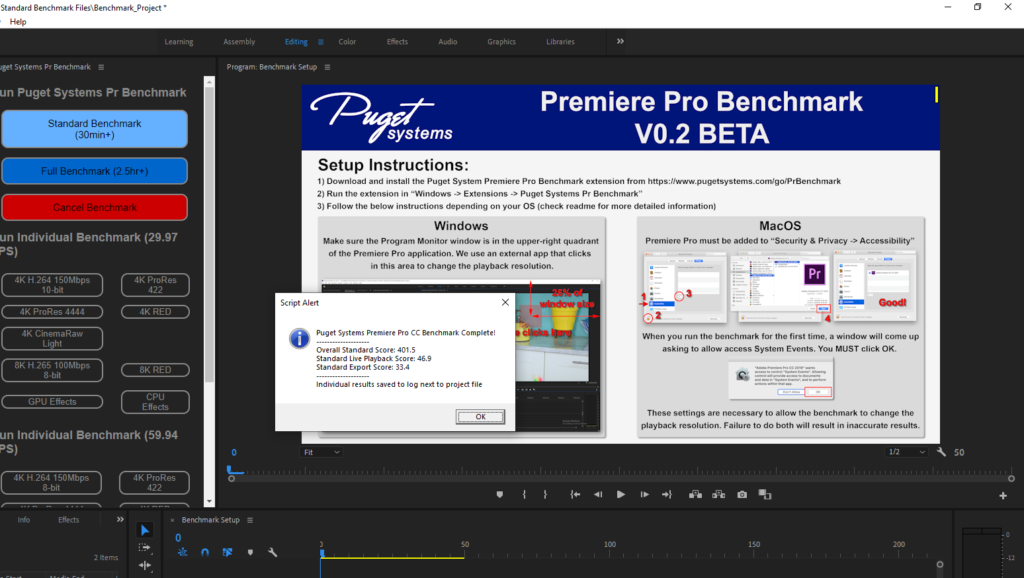The width and height of the screenshot is (1024, 578).
Task: Click the red Cancel Benchmark button
Action: 95,208
